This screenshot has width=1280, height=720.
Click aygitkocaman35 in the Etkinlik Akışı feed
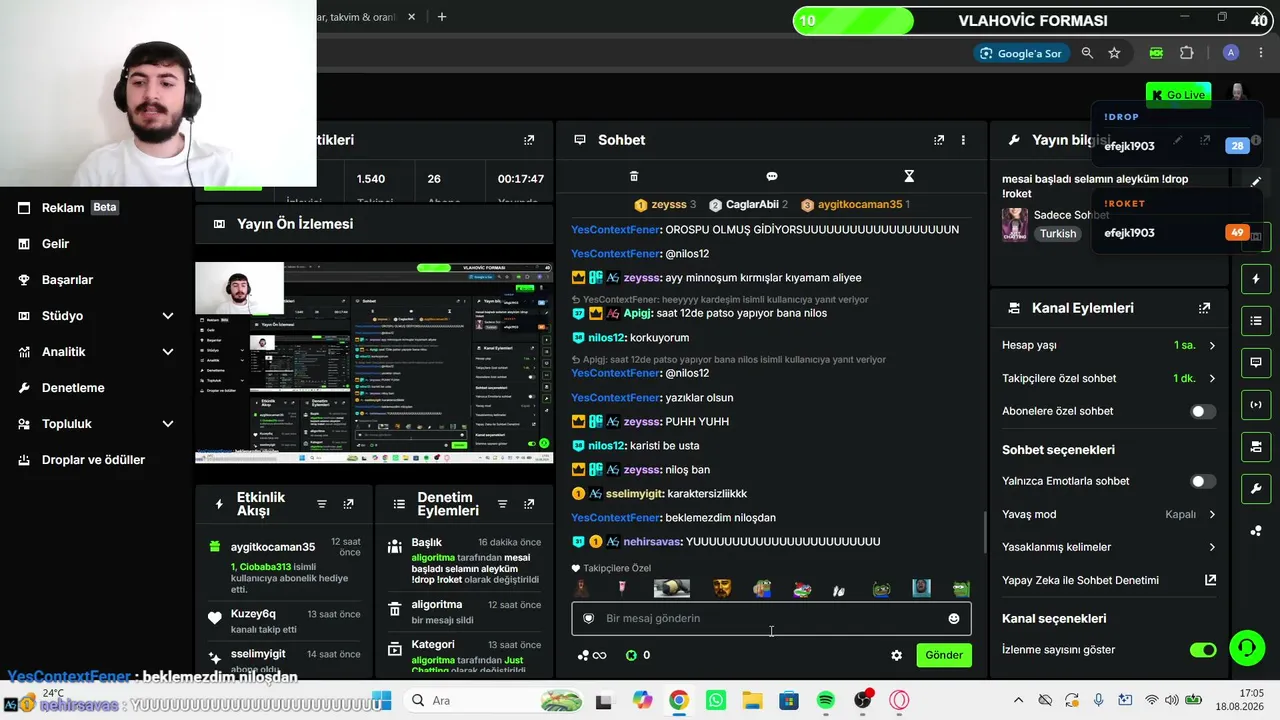coord(273,547)
